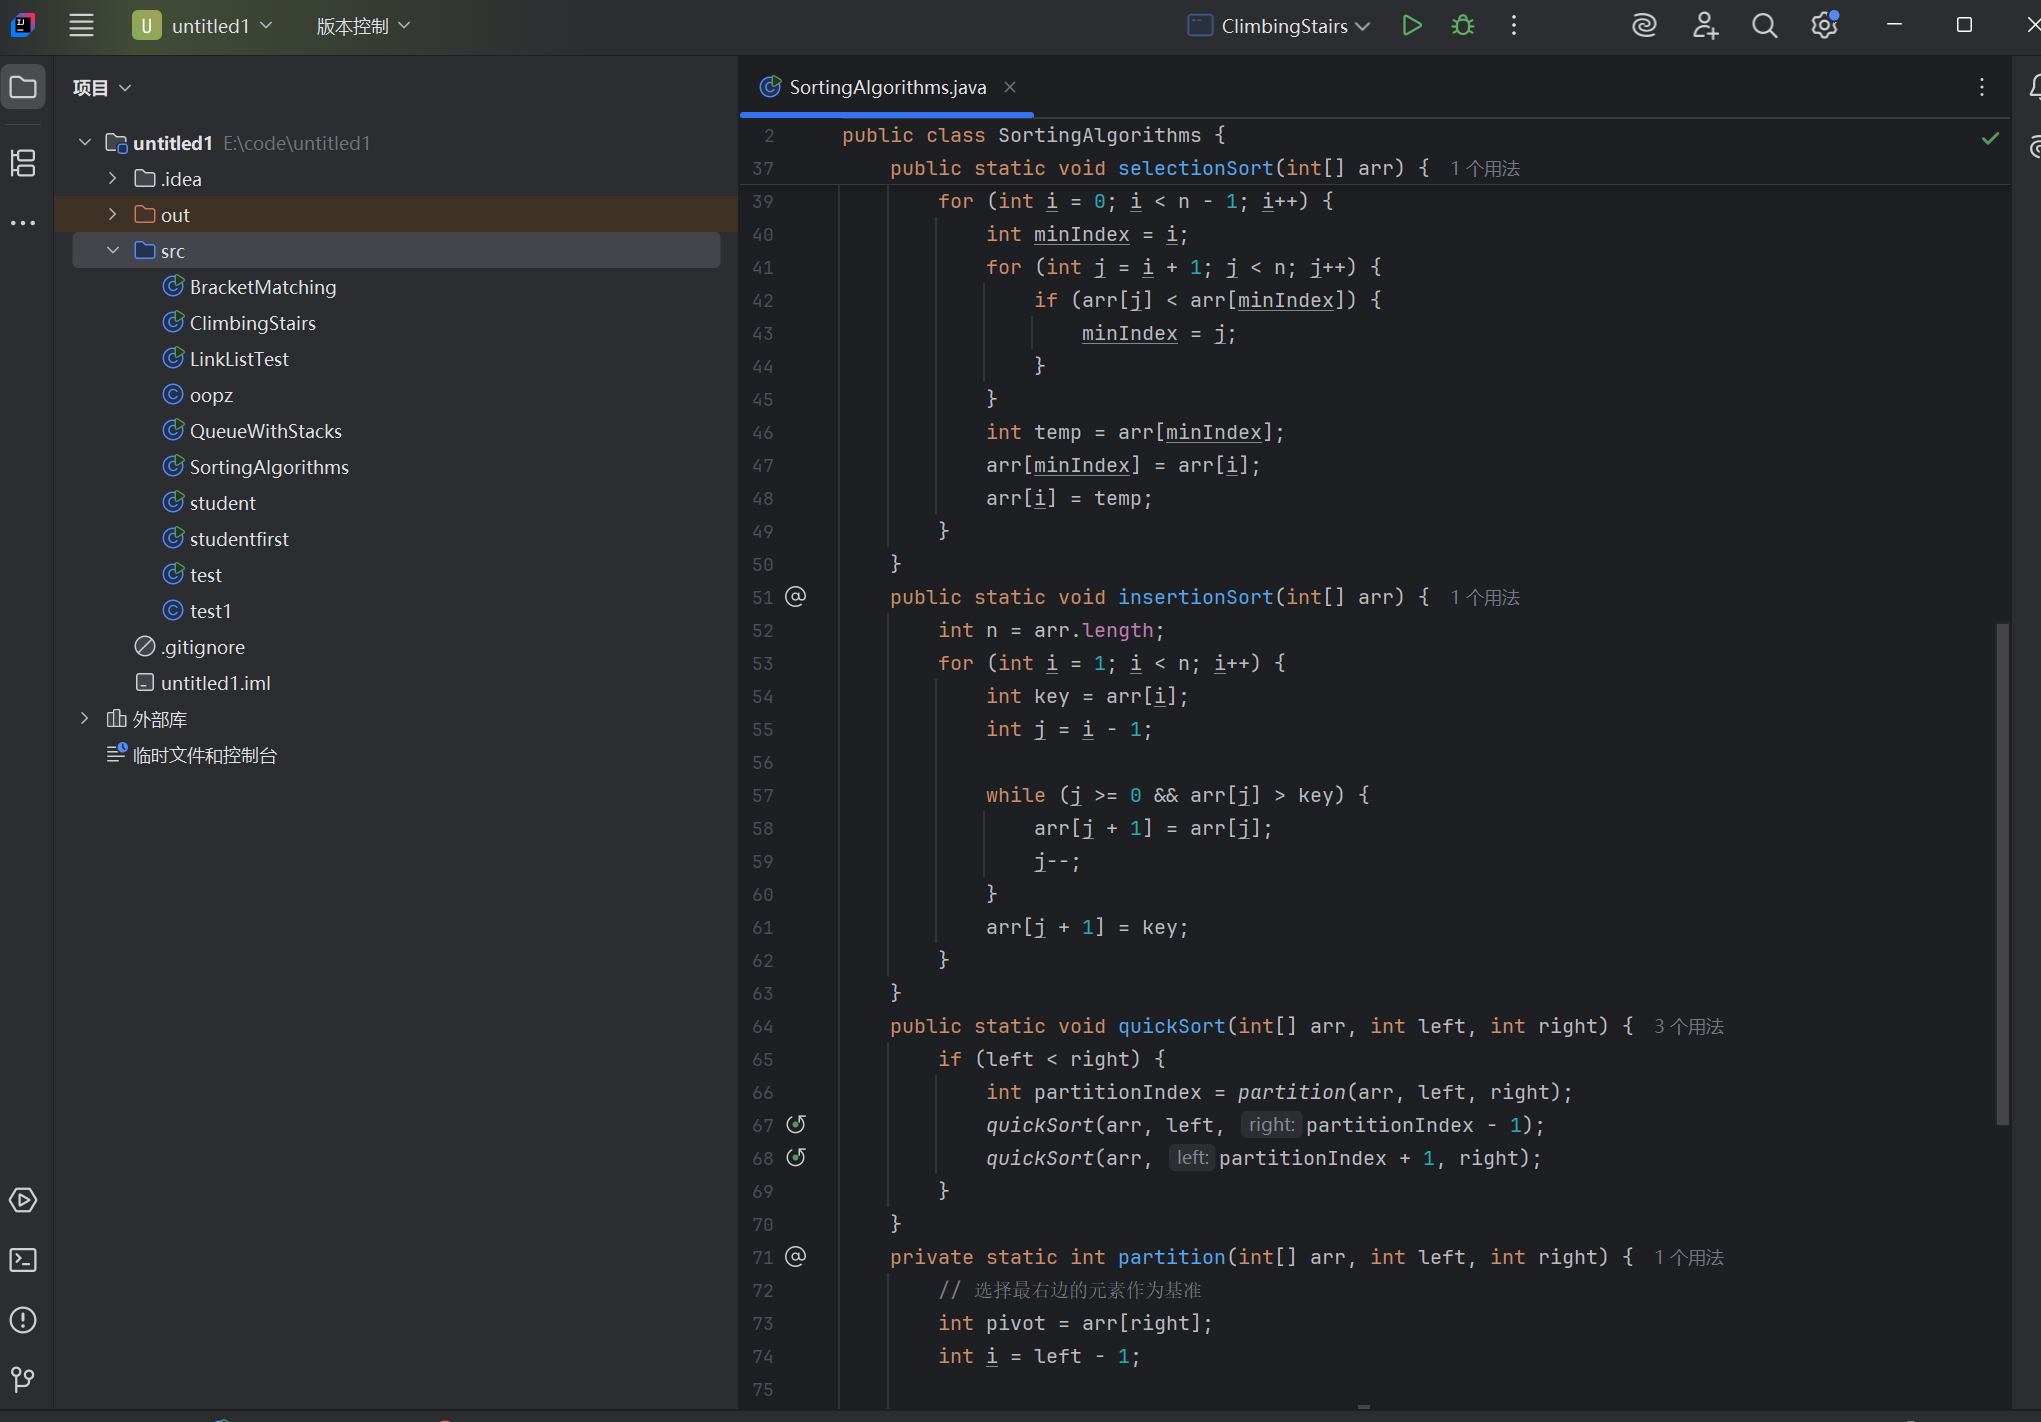This screenshot has width=2041, height=1422.
Task: Select oopz class in tree
Action: [198, 395]
